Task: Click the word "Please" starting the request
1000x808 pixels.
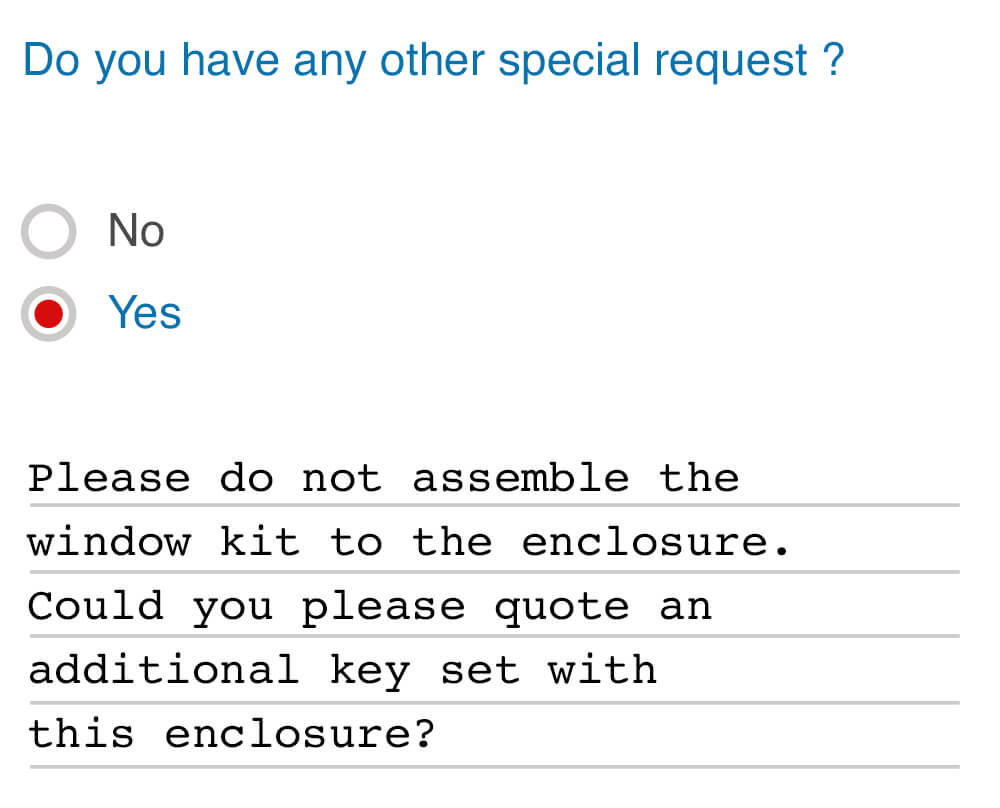Action: [x=109, y=478]
